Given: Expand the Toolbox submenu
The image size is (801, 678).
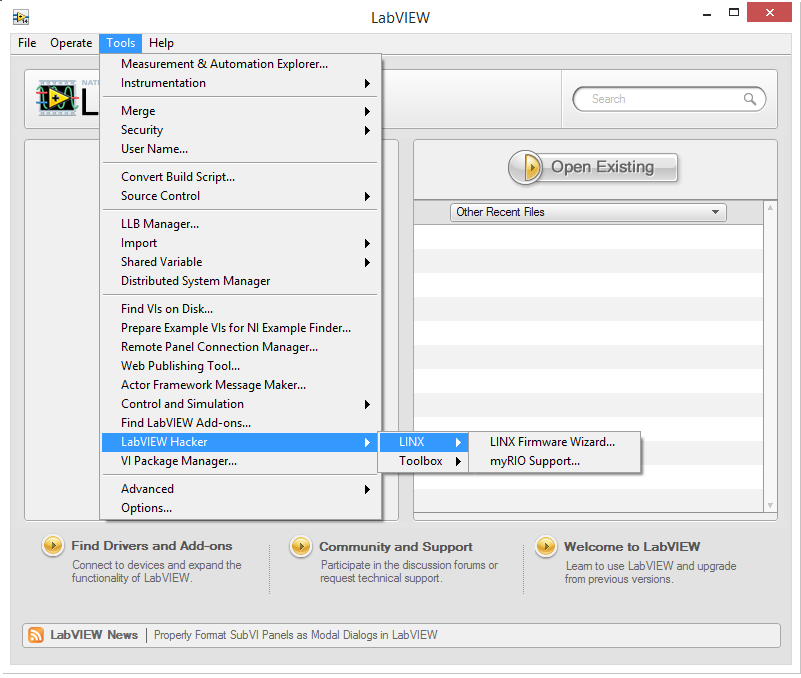Looking at the screenshot, I should click(423, 461).
